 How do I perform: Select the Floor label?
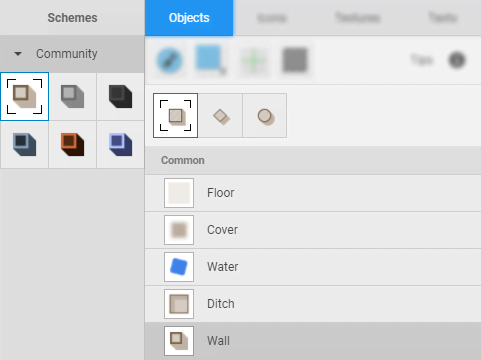click(221, 193)
